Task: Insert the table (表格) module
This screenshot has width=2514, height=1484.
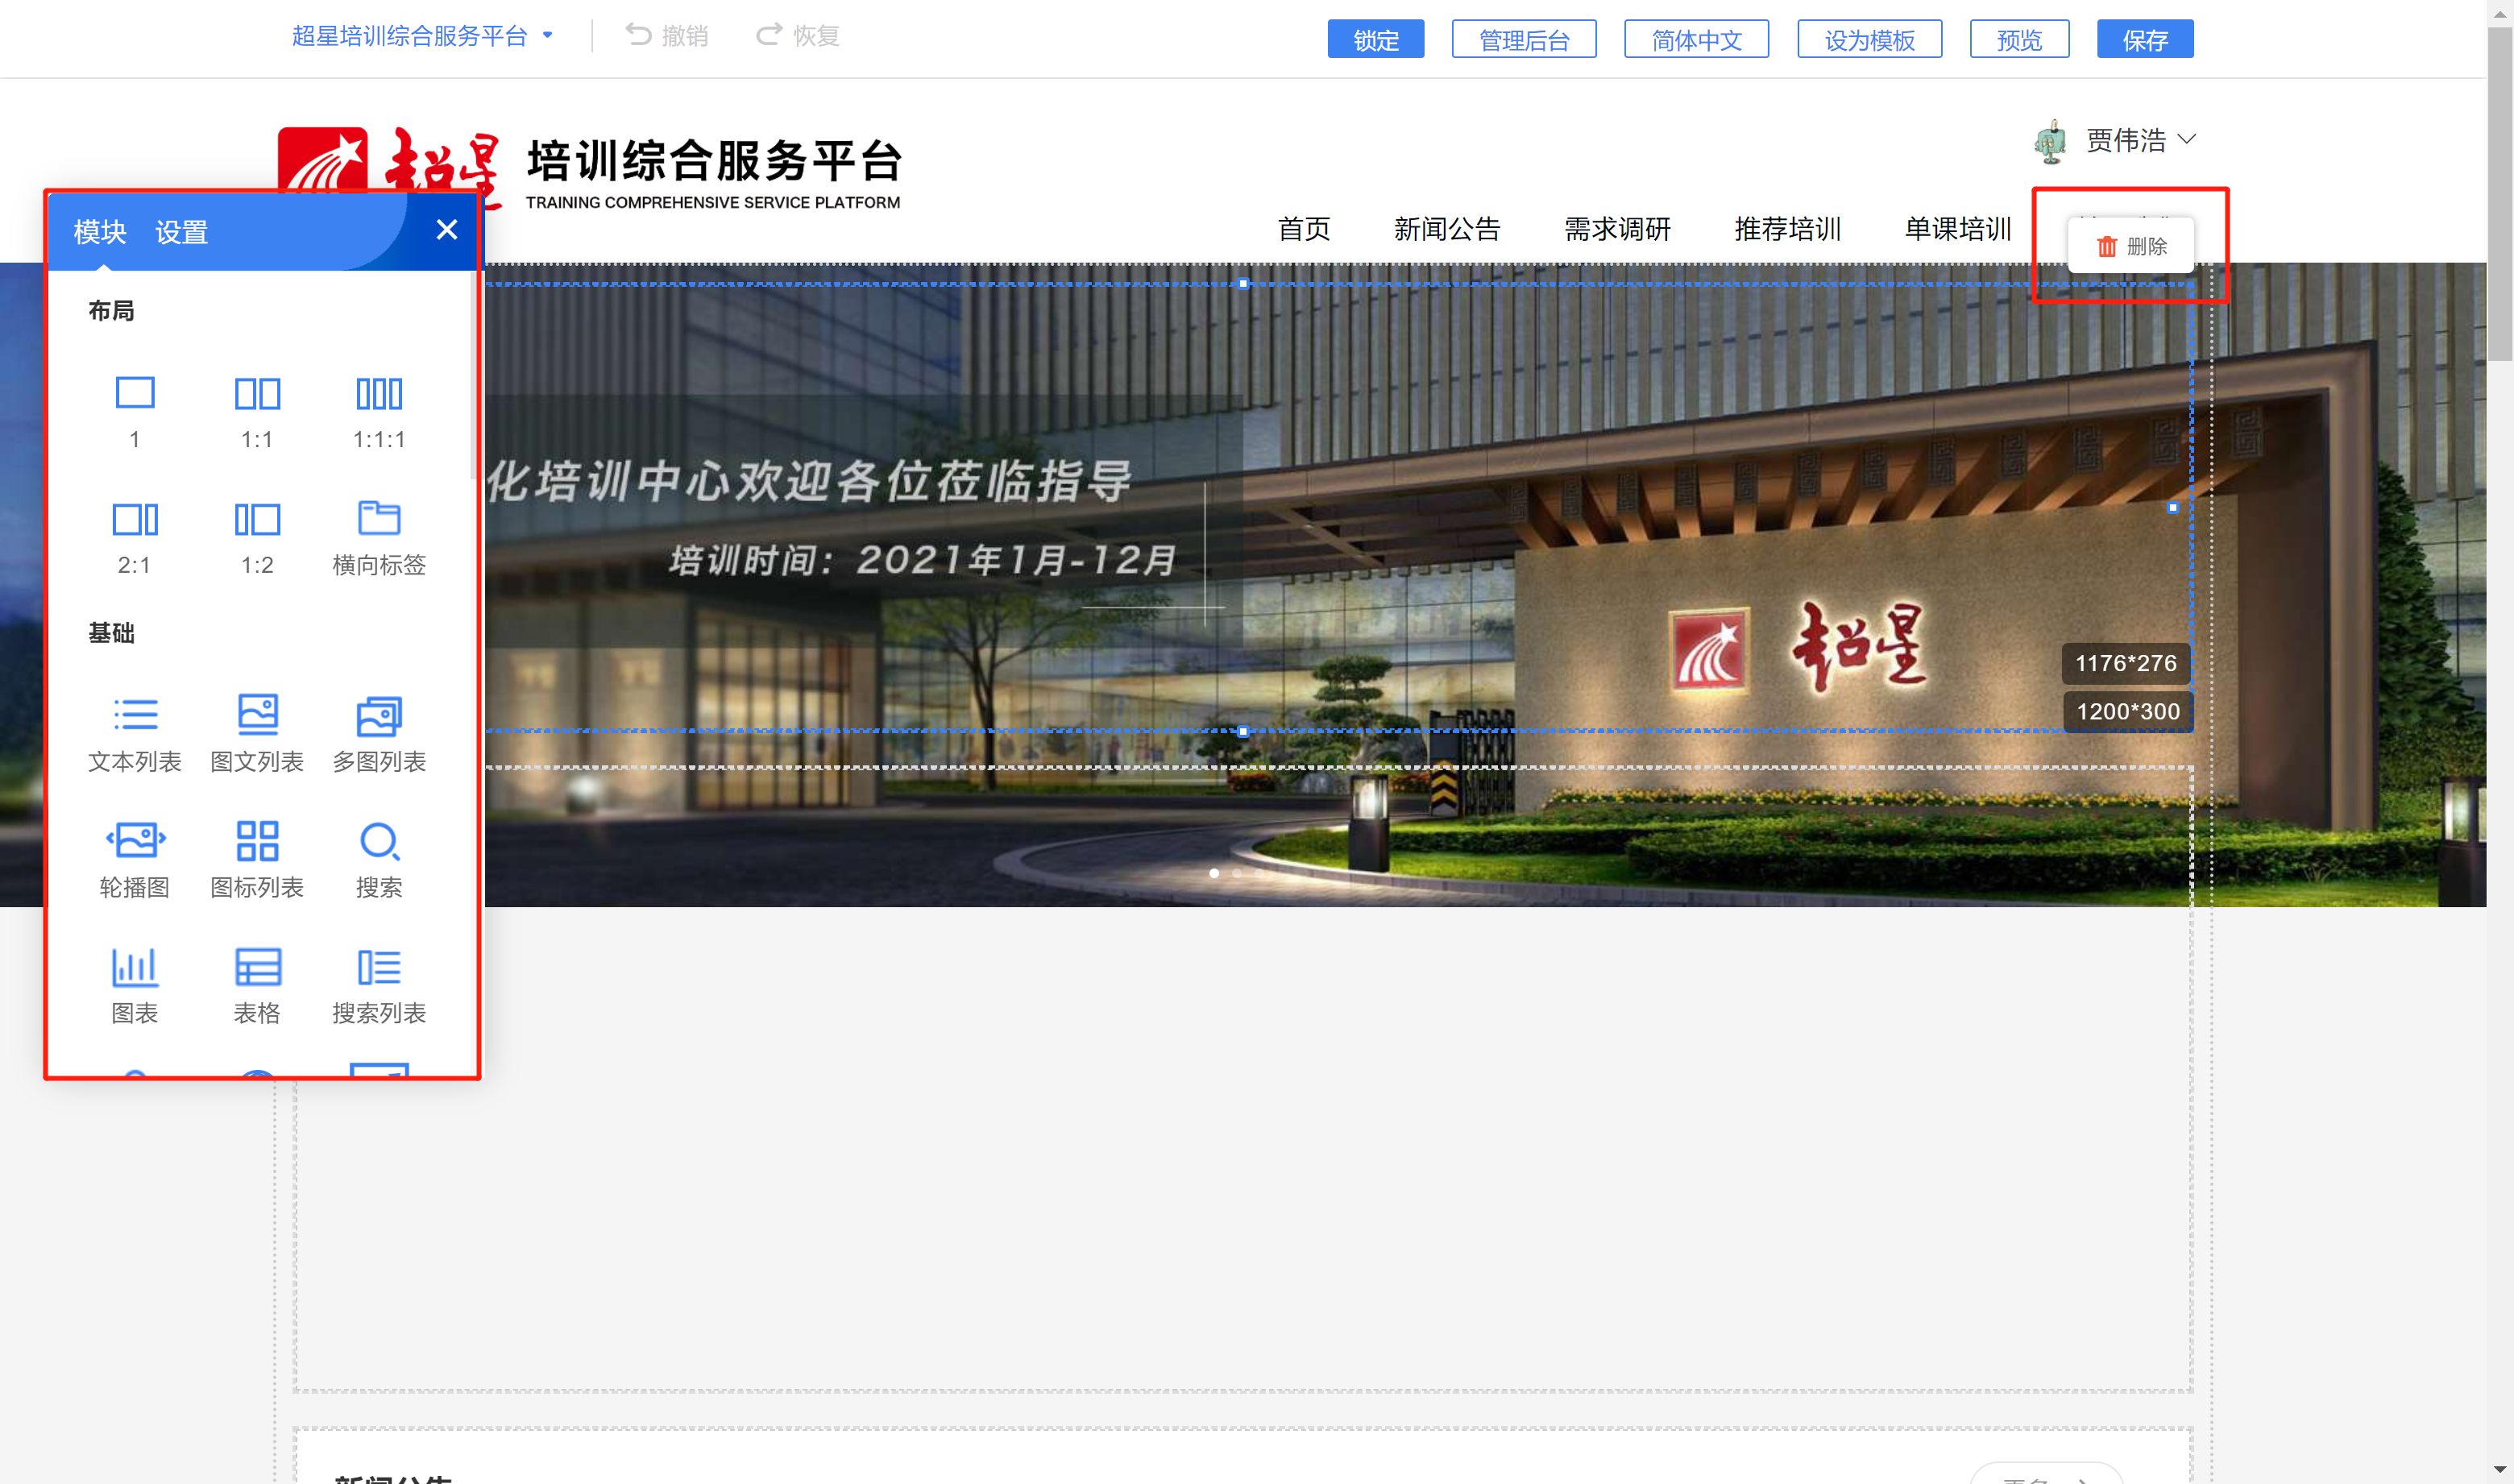Action: click(257, 966)
